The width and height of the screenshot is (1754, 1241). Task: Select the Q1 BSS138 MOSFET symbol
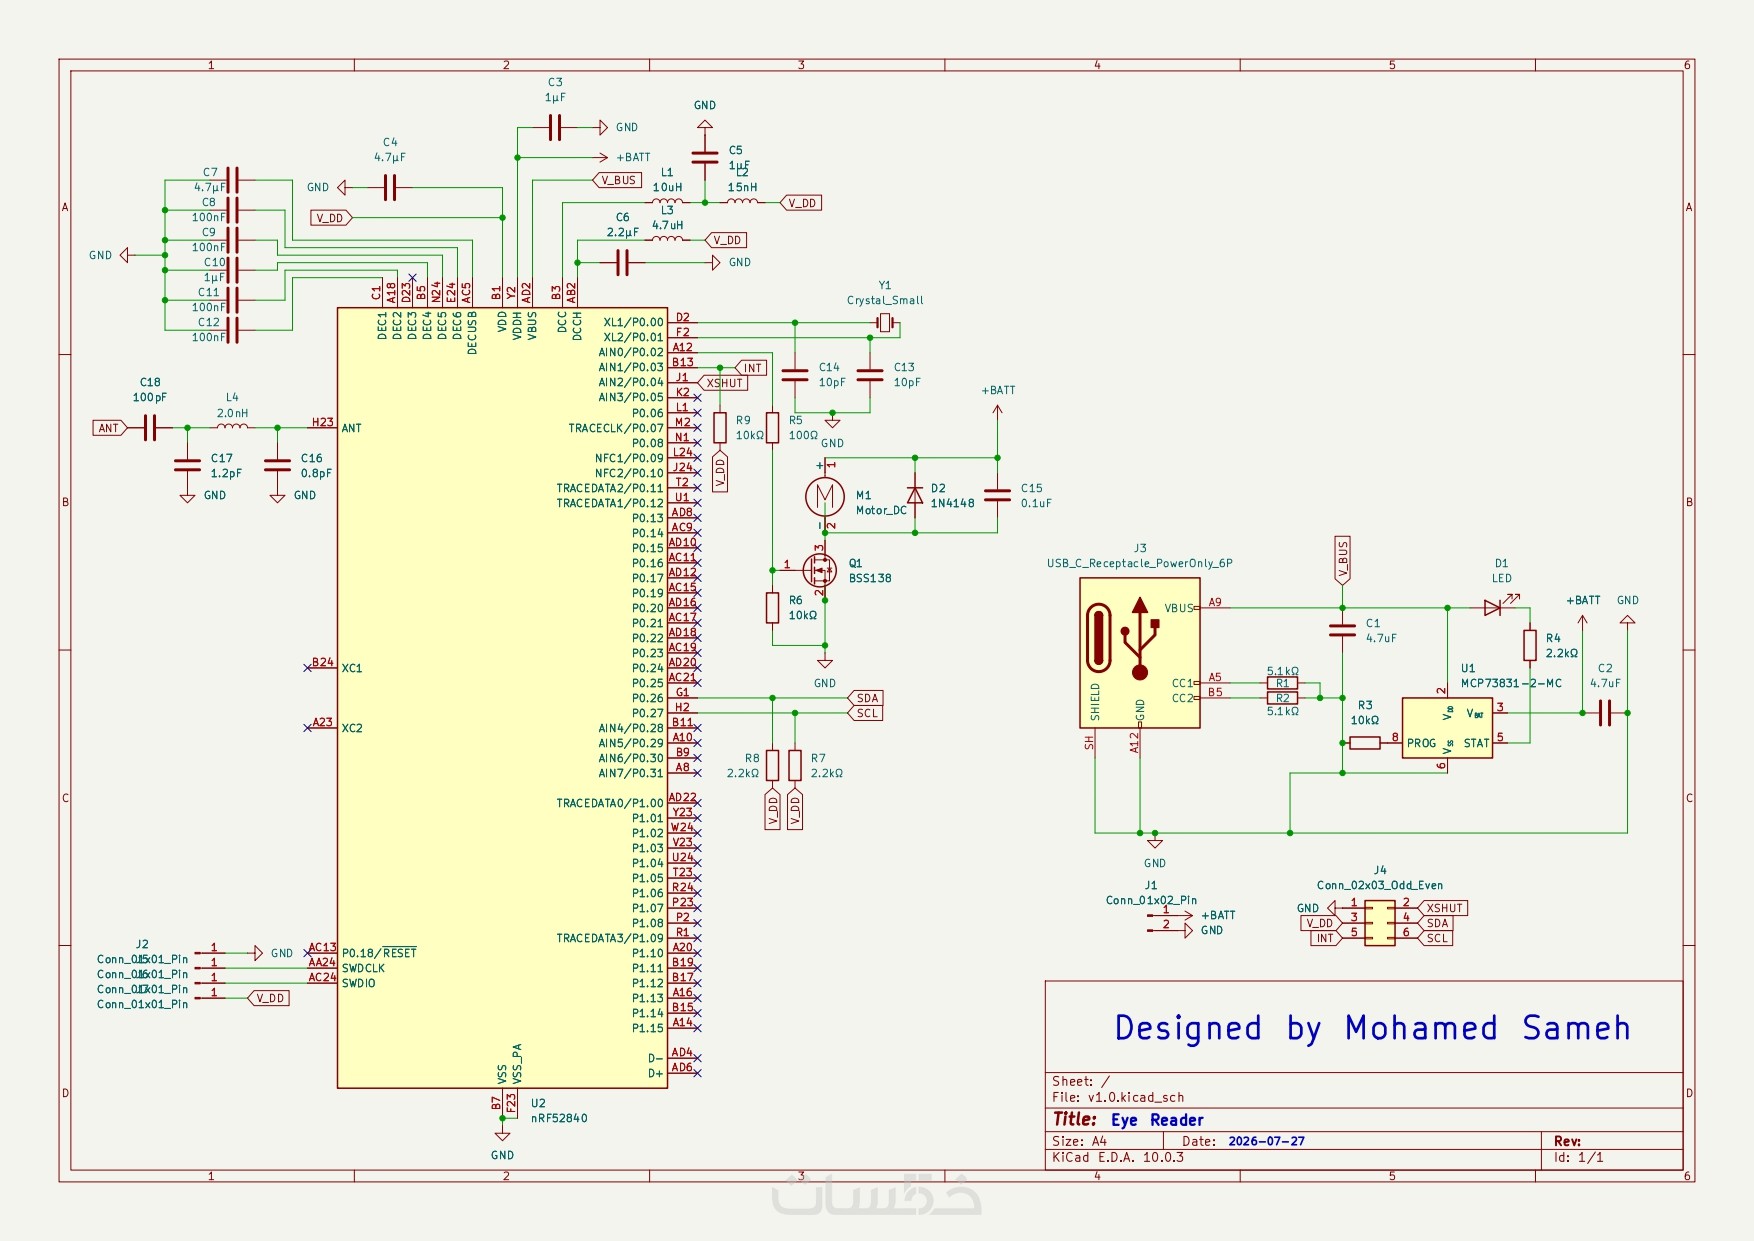click(x=820, y=571)
